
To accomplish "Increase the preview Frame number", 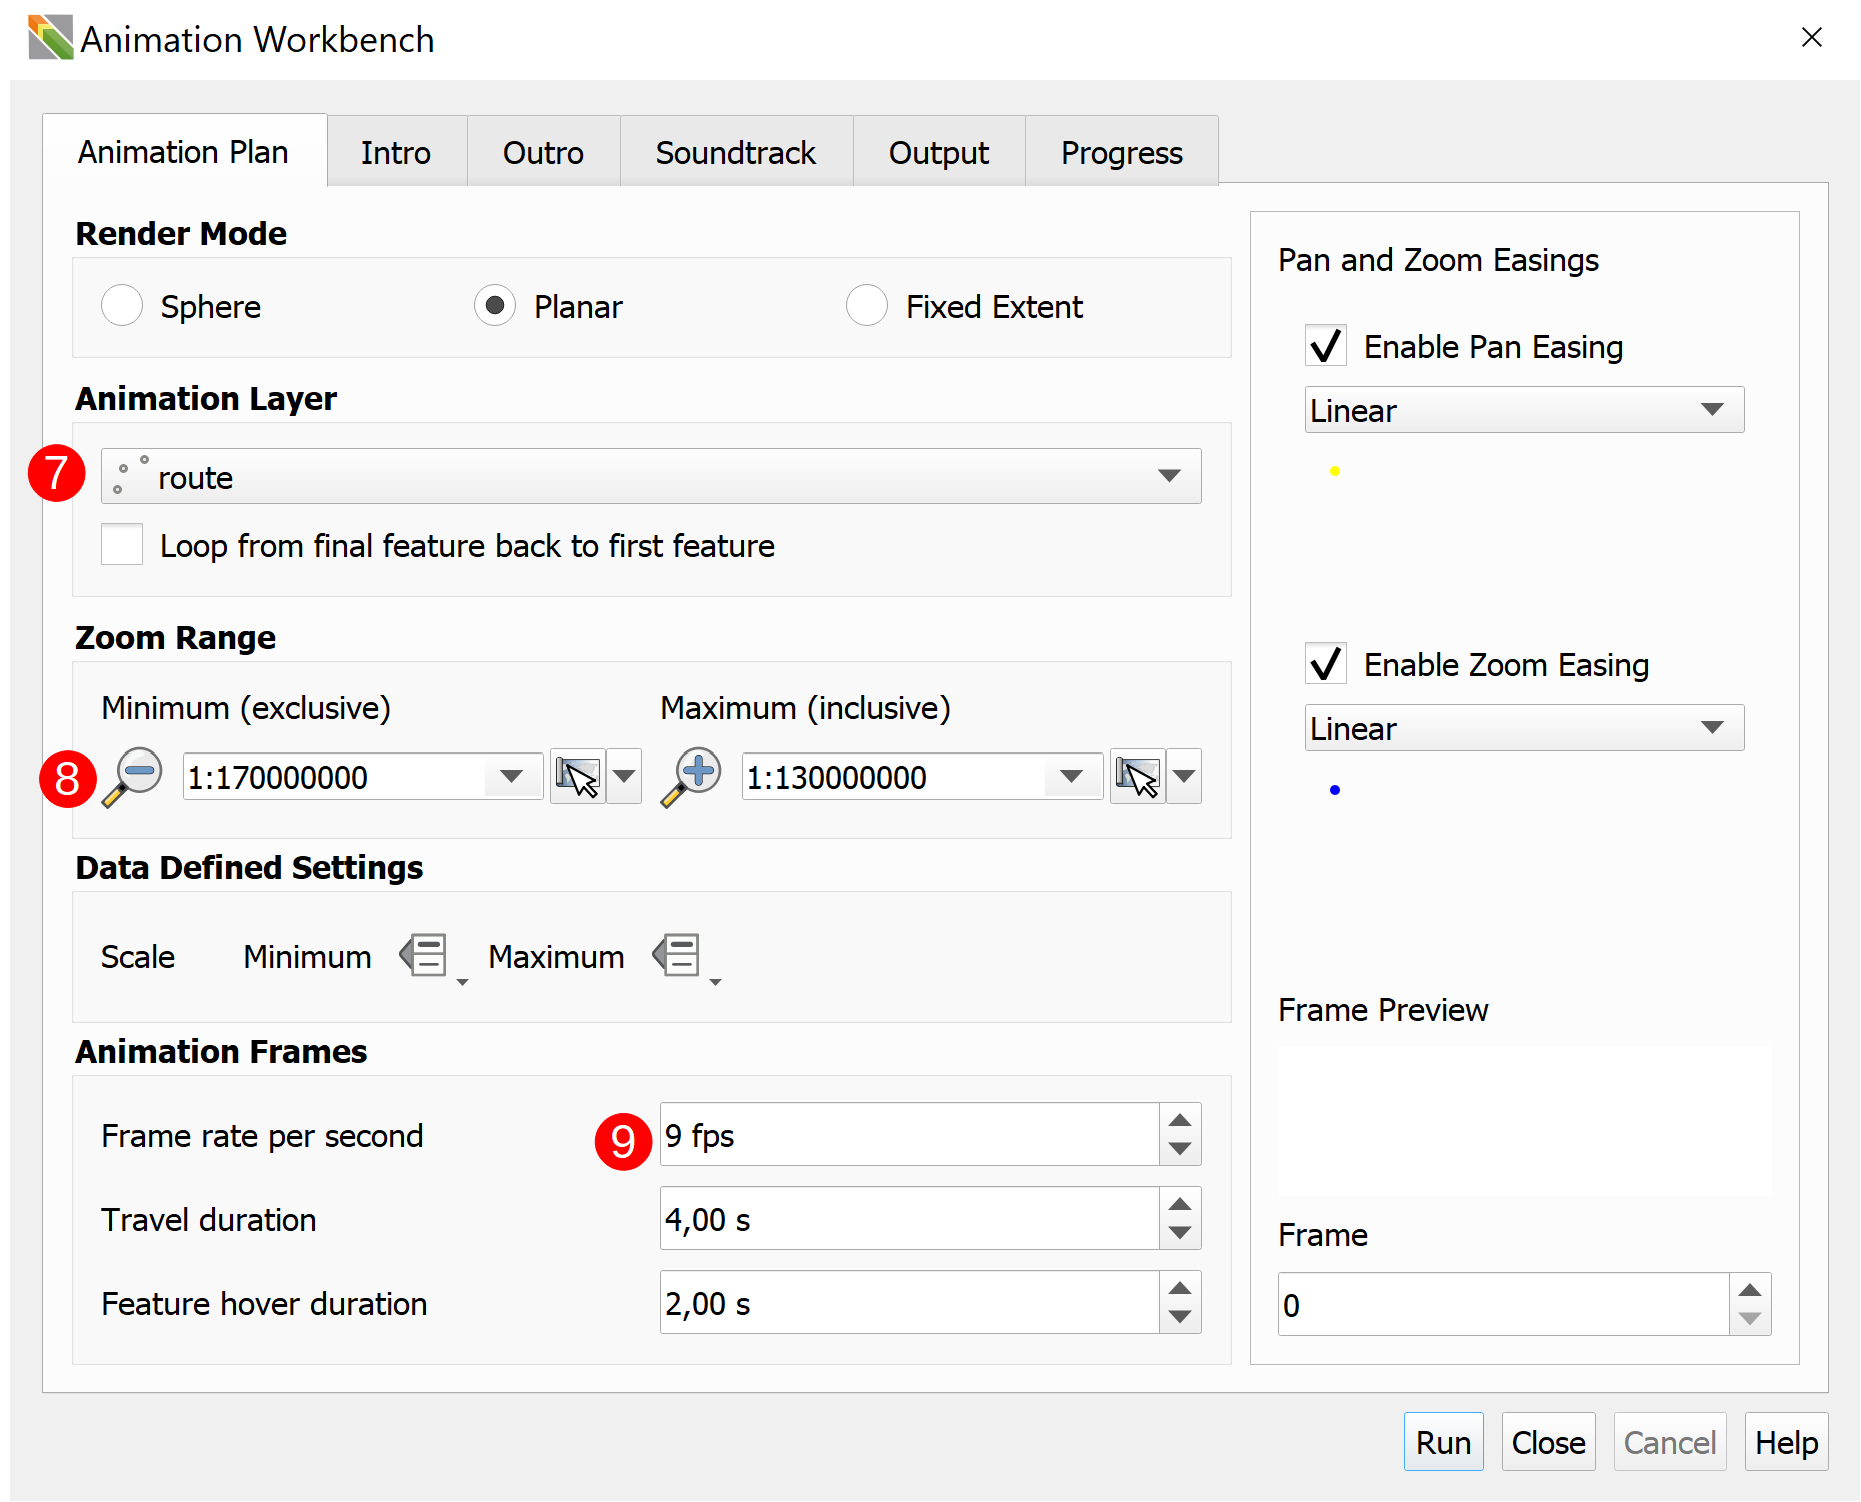I will 1750,1290.
